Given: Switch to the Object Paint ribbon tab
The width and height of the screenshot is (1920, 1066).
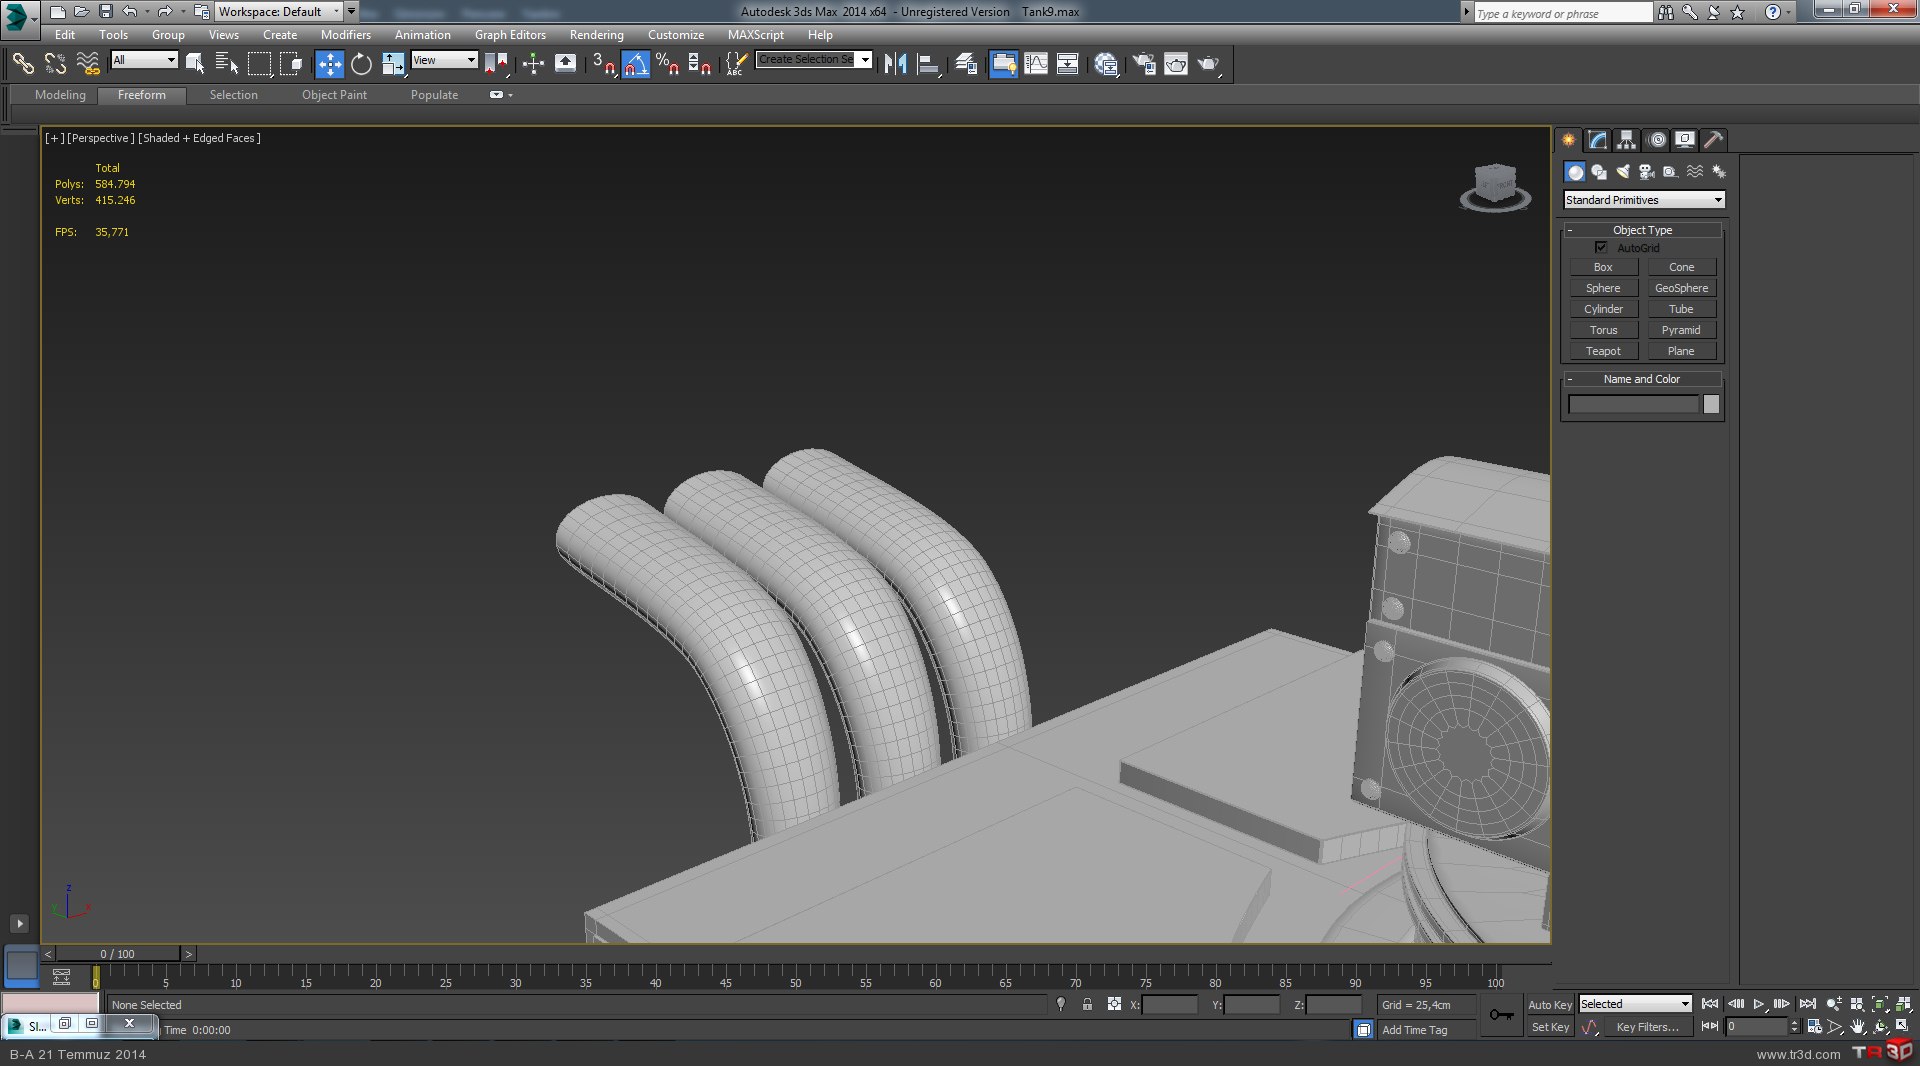Looking at the screenshot, I should (334, 95).
